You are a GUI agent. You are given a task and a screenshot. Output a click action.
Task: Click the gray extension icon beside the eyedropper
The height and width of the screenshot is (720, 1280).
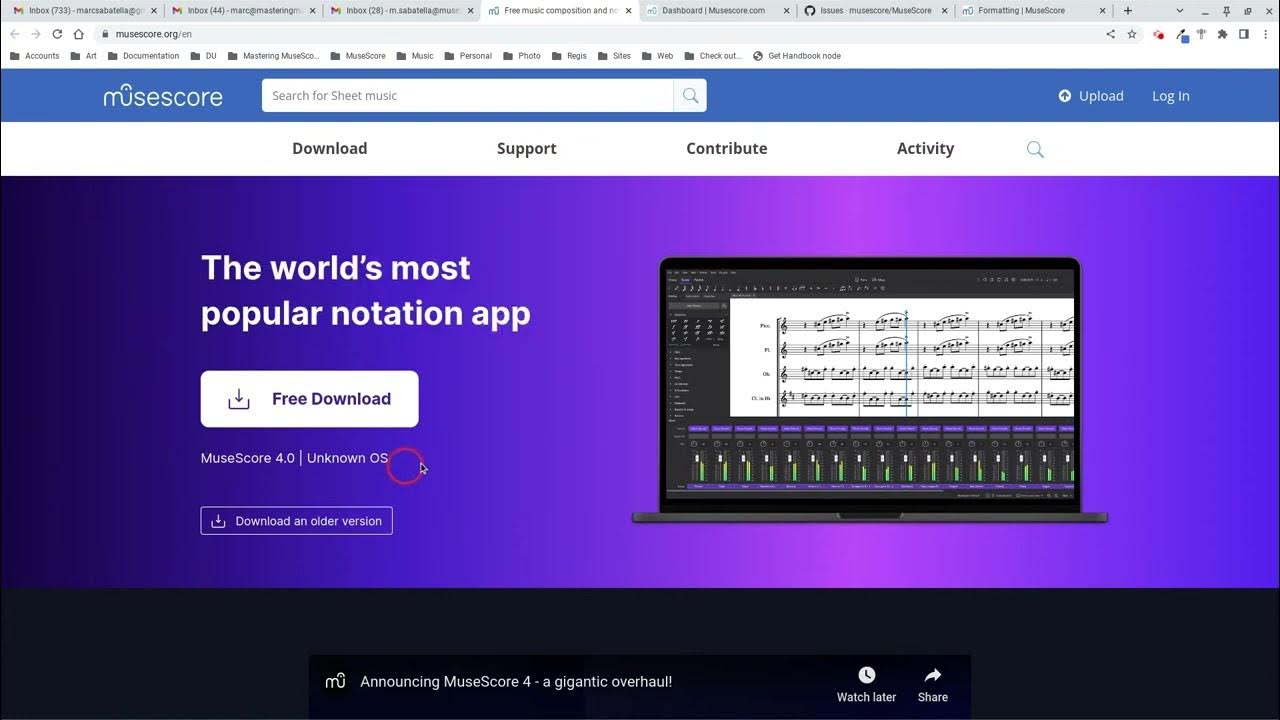1201,34
